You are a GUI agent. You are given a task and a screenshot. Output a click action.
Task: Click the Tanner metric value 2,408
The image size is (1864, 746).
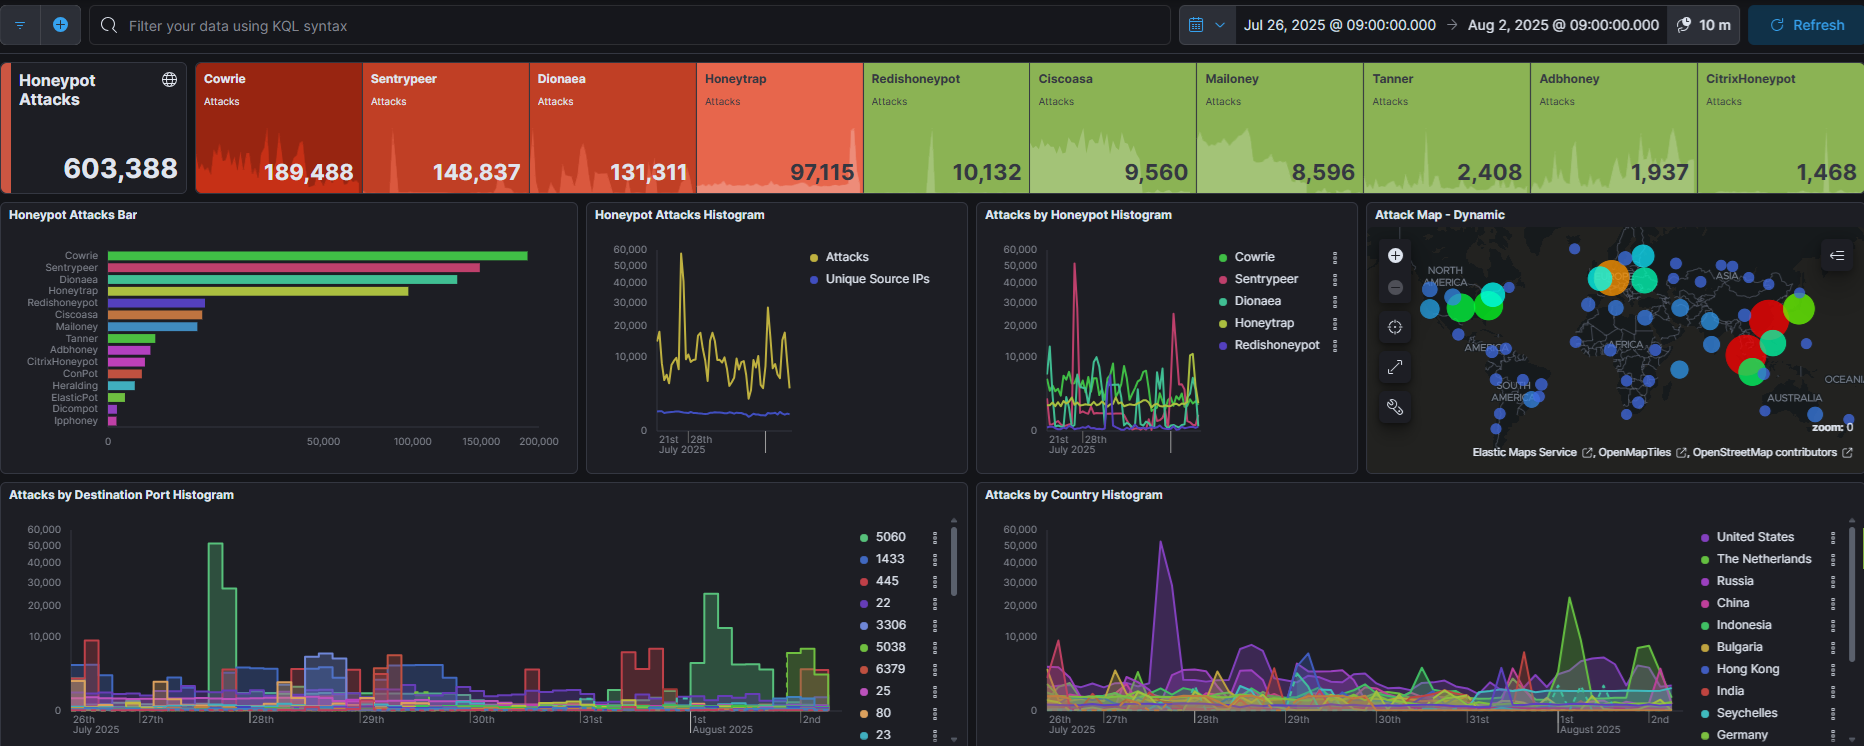tap(1489, 172)
